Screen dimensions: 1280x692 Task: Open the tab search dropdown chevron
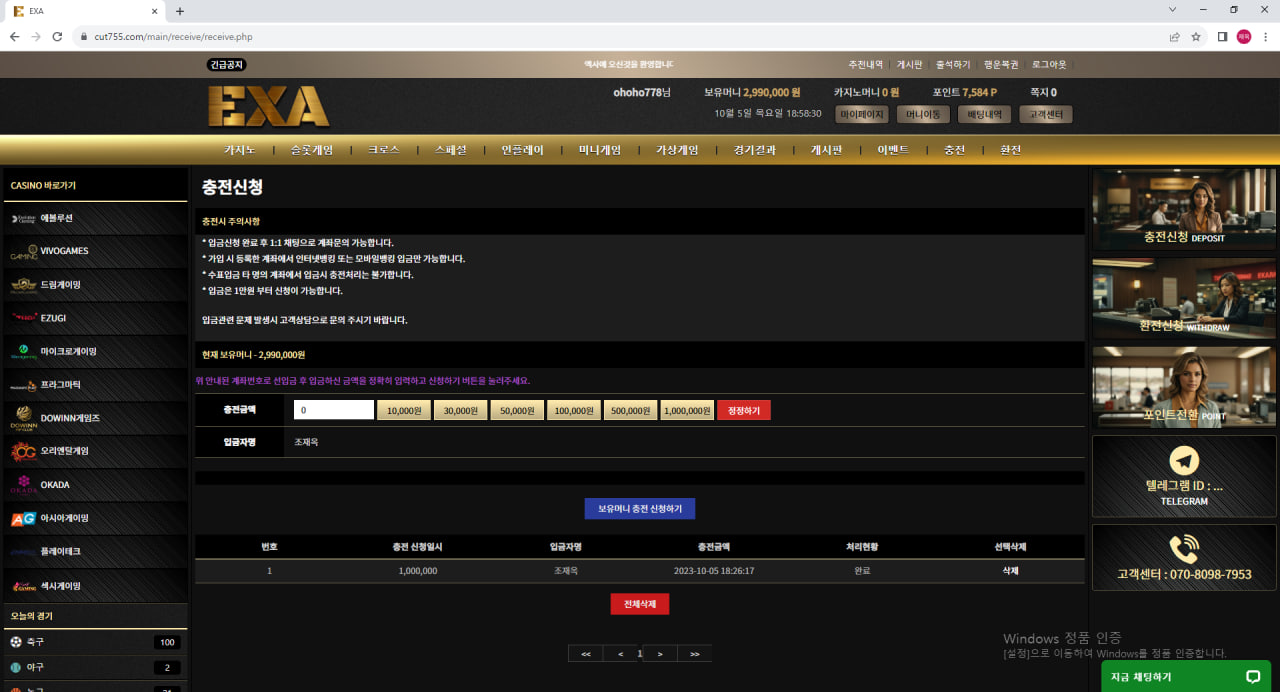pos(1172,10)
